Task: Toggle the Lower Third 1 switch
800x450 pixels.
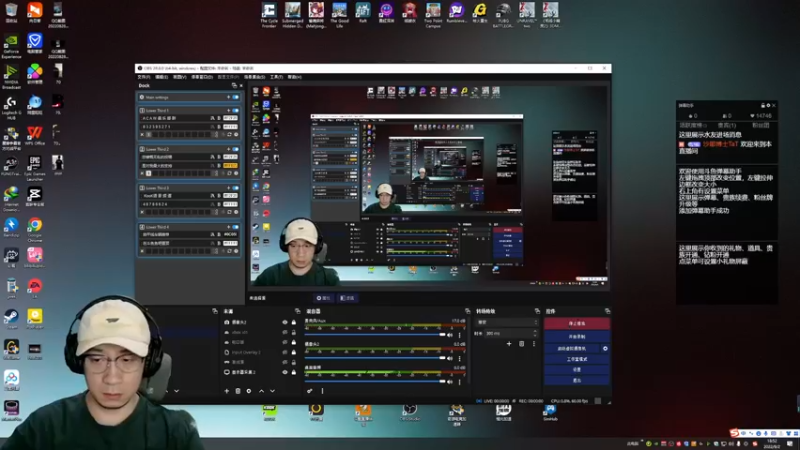Action: point(235,110)
